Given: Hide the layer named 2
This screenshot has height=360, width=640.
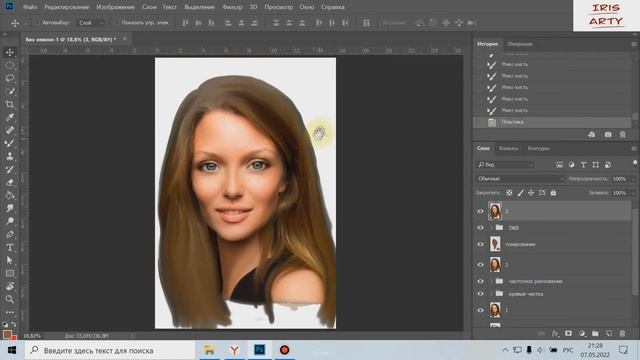Looking at the screenshot, I should point(480,265).
